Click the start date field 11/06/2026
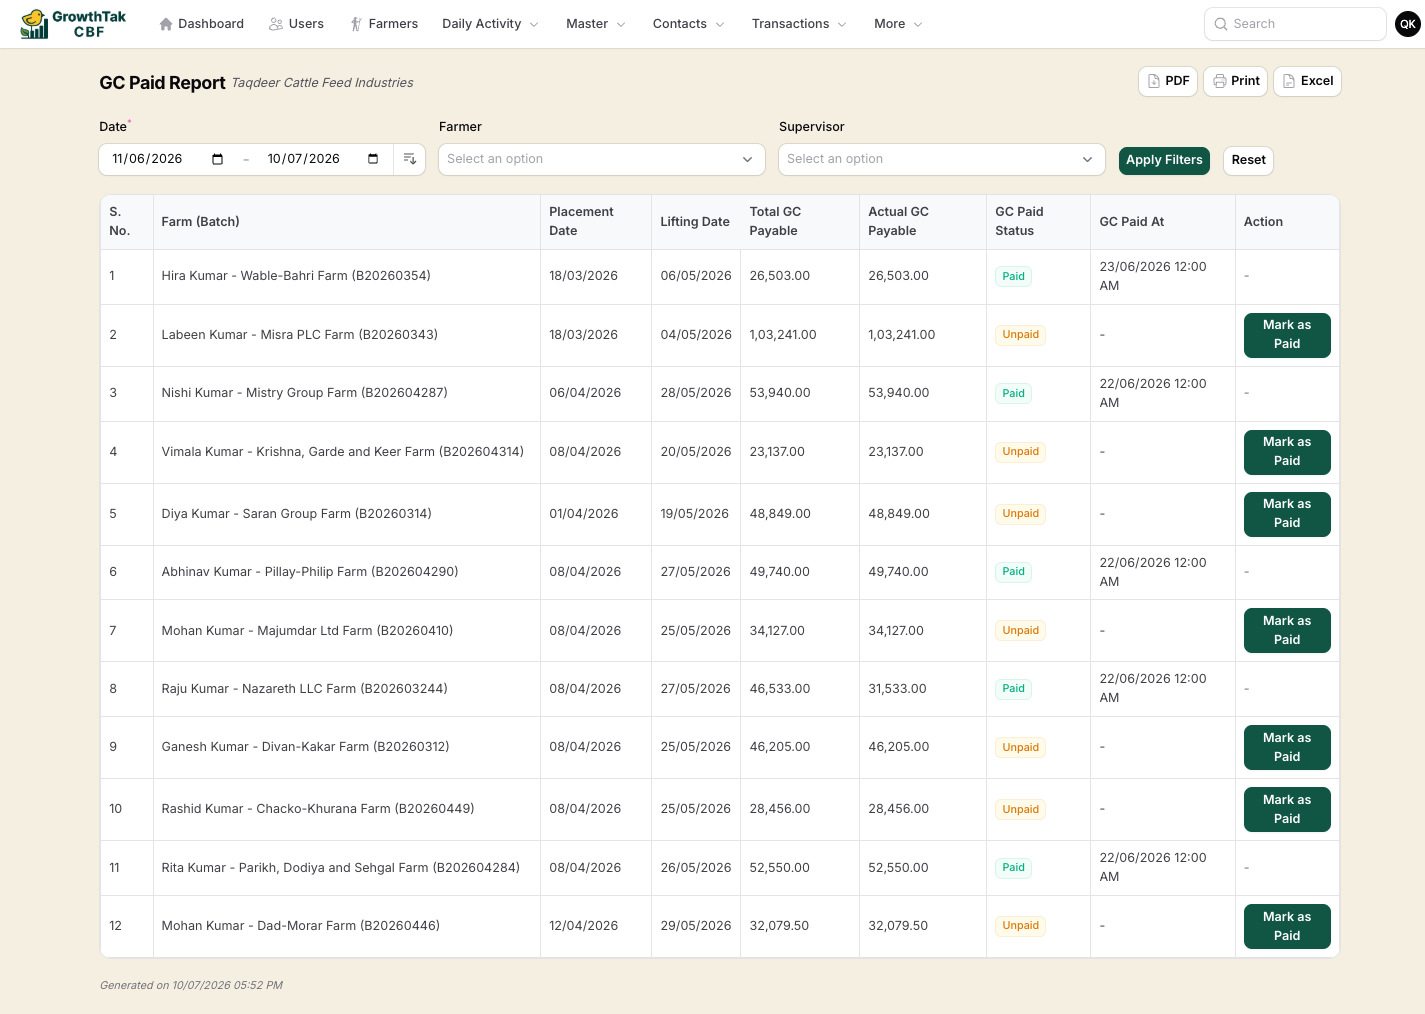Viewport: 1425px width, 1014px height. 147,159
